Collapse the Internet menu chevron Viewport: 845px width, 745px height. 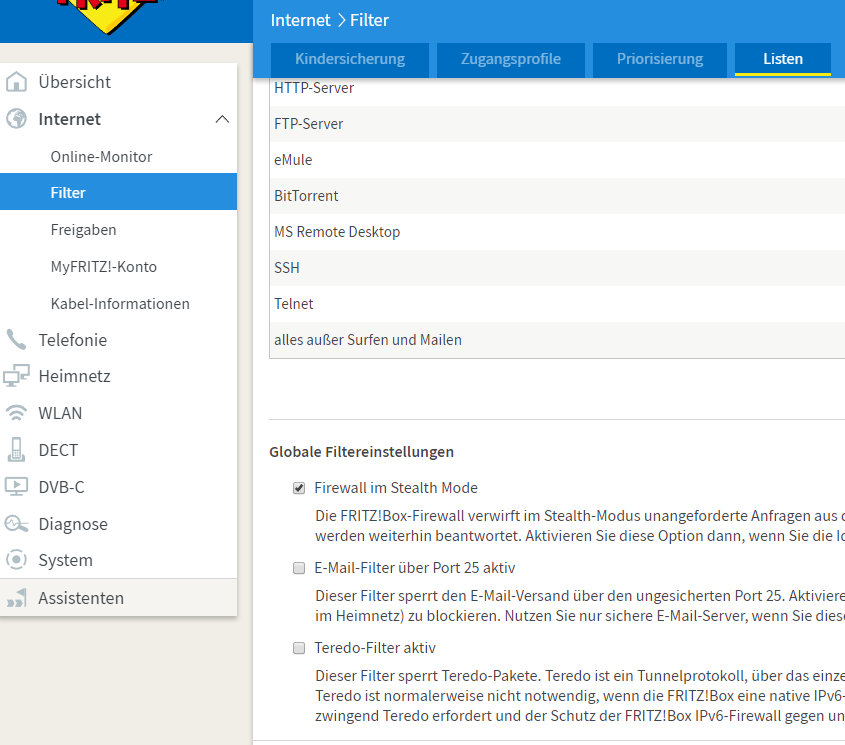point(222,119)
